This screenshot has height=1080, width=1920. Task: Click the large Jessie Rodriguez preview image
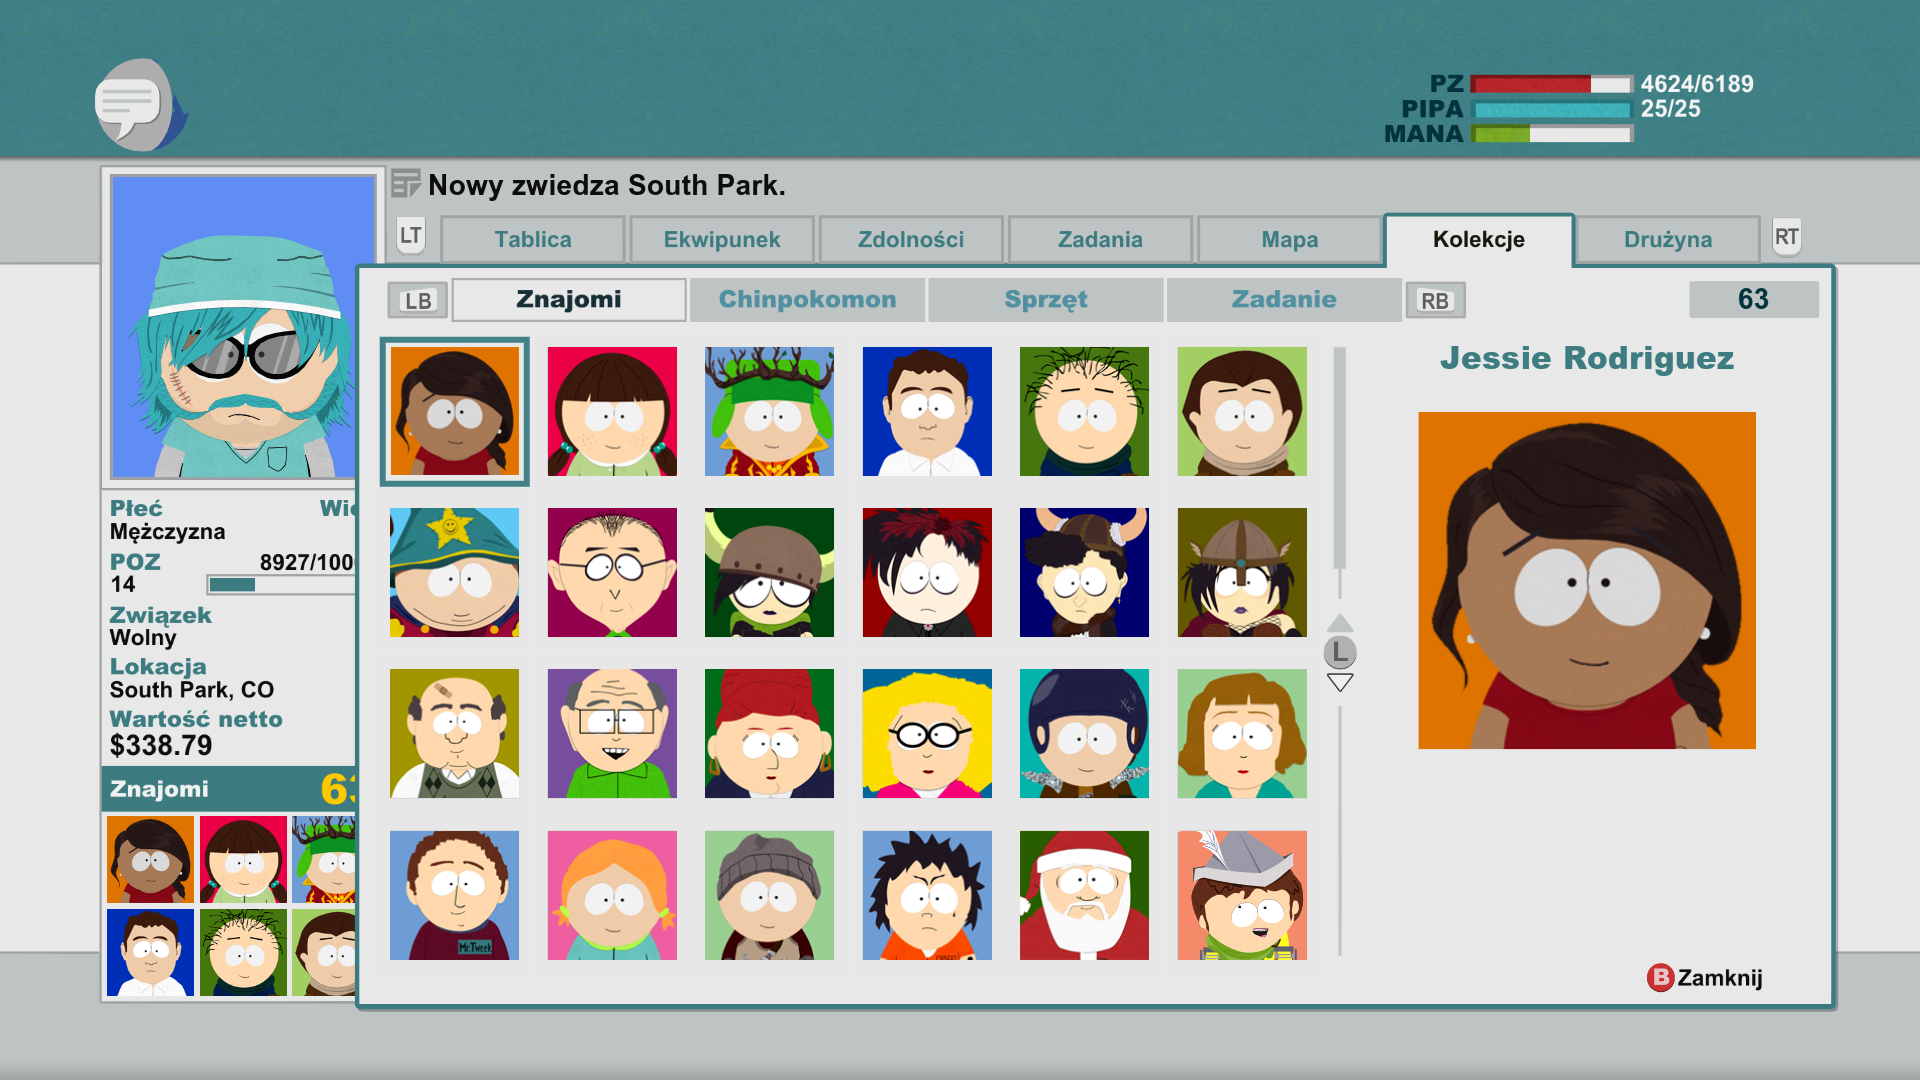click(x=1587, y=580)
